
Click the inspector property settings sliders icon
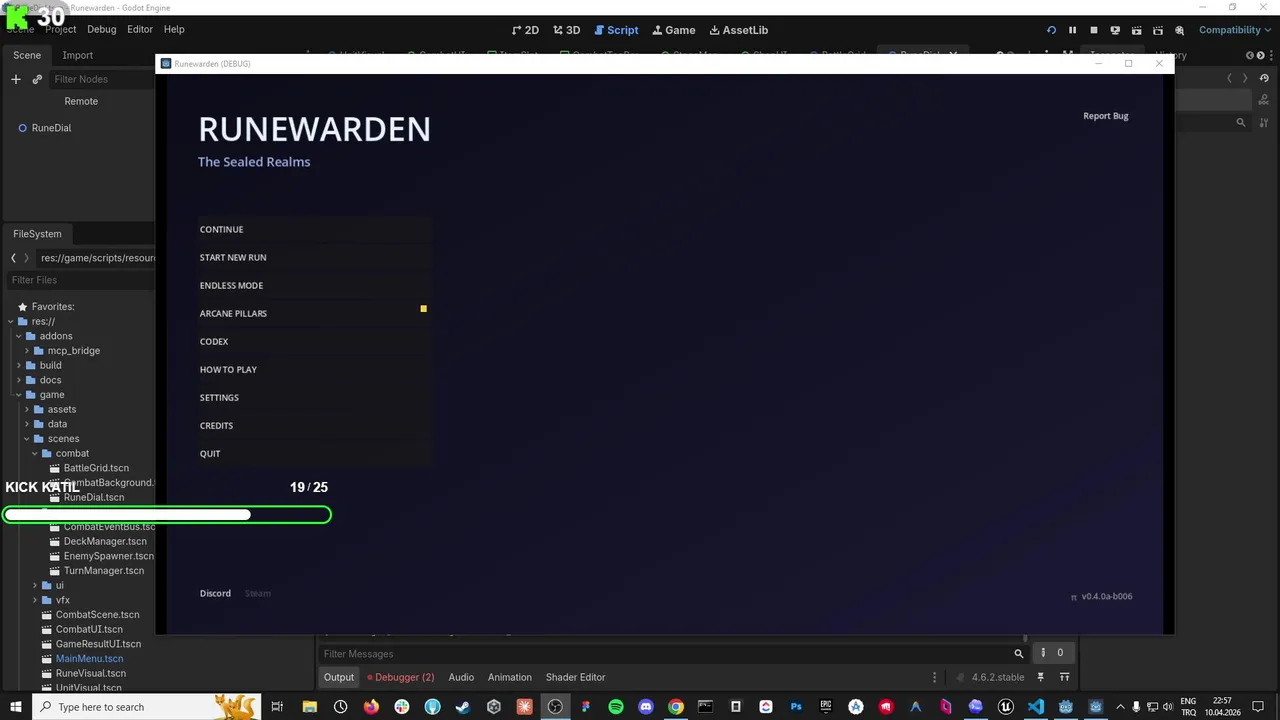click(x=1264, y=122)
